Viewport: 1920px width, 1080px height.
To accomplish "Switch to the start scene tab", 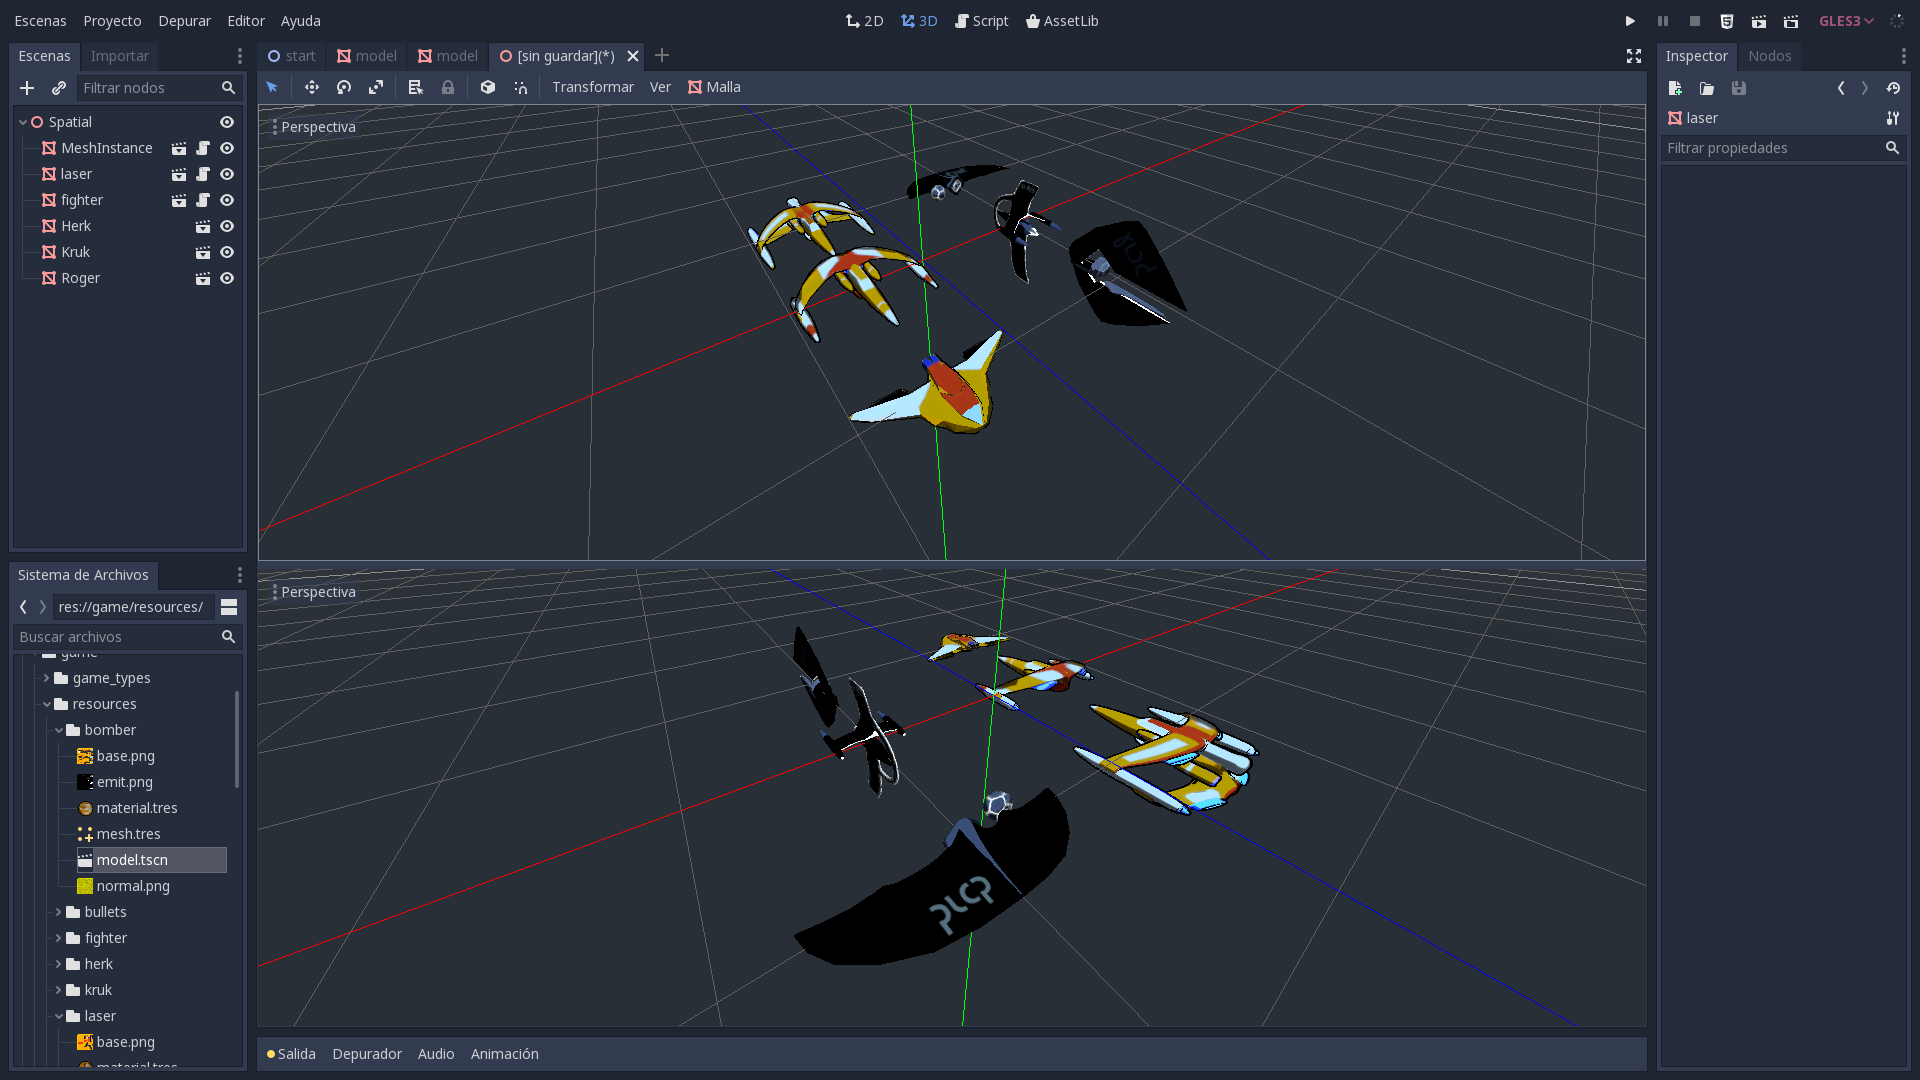I will click(291, 56).
